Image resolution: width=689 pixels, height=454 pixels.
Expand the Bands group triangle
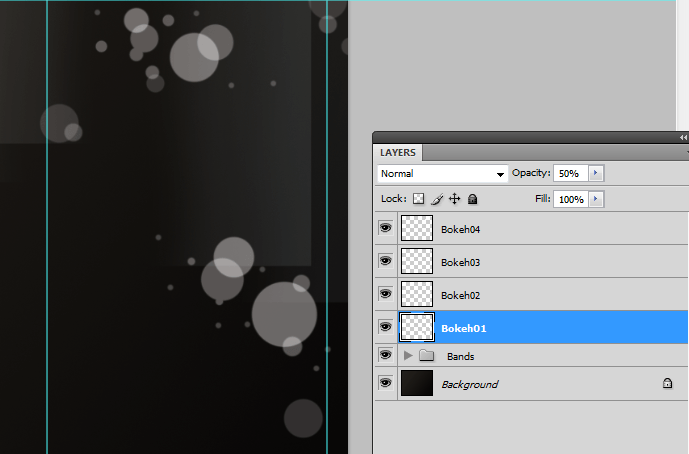pos(407,356)
